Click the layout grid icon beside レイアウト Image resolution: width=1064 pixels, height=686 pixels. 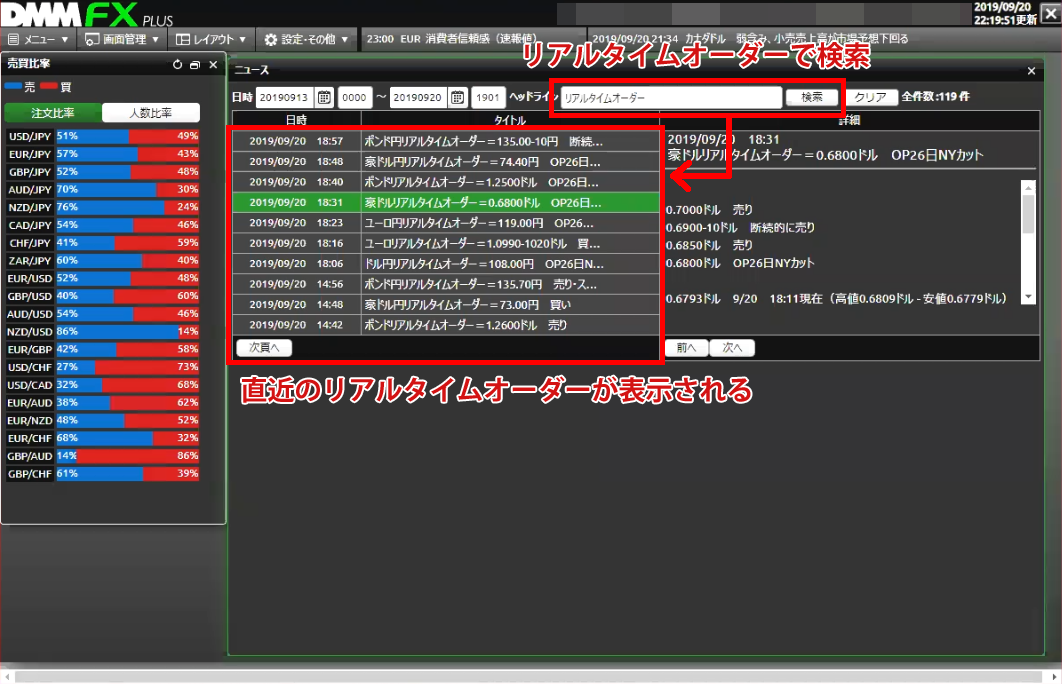point(185,39)
